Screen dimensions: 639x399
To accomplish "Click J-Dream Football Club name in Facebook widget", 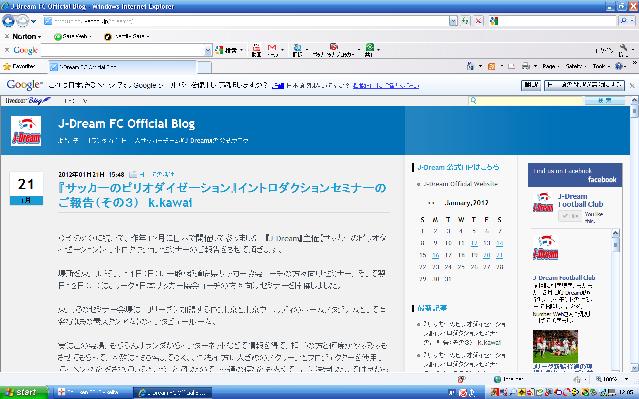I will pos(580,200).
